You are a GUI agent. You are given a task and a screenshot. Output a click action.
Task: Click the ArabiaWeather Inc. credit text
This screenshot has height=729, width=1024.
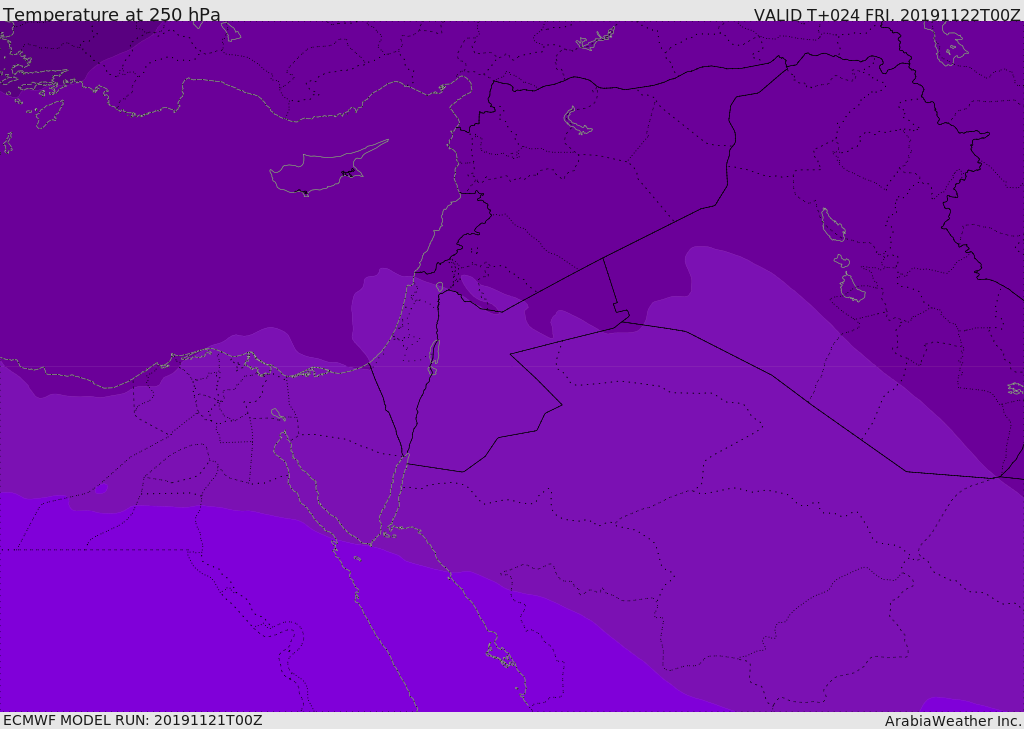point(953,721)
